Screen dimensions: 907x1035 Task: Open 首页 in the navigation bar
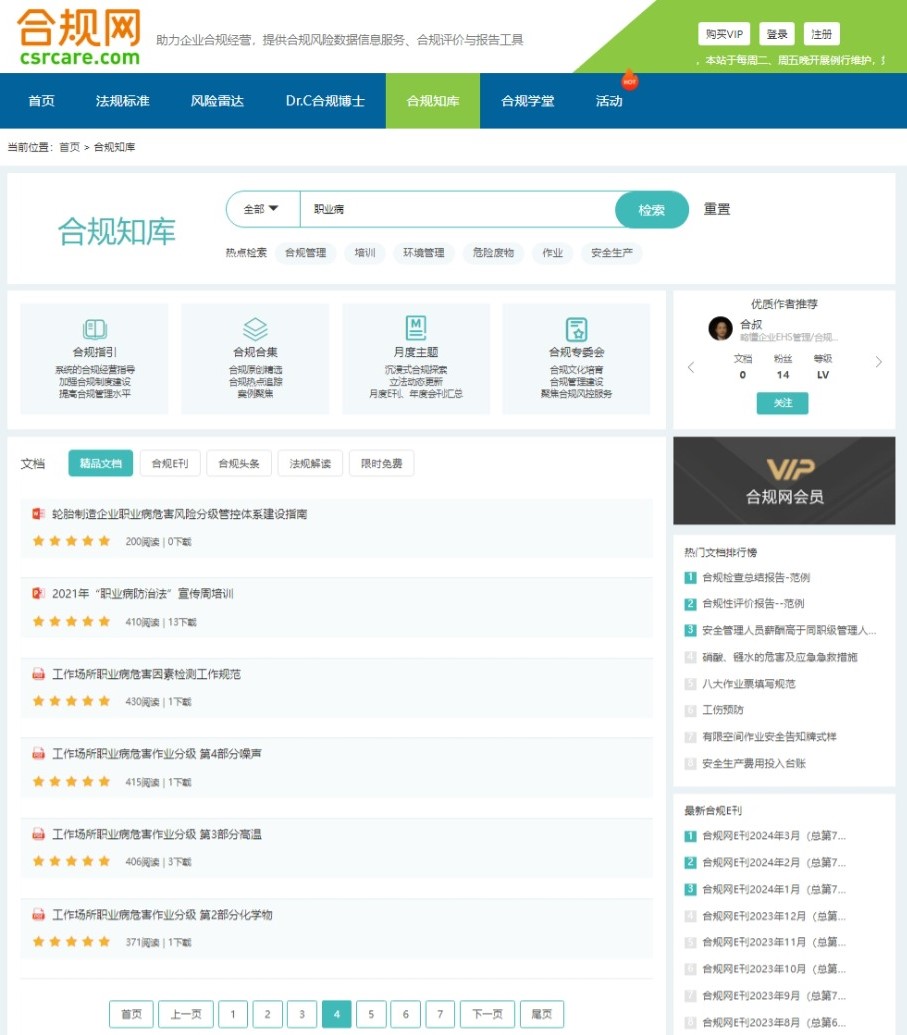coord(42,101)
